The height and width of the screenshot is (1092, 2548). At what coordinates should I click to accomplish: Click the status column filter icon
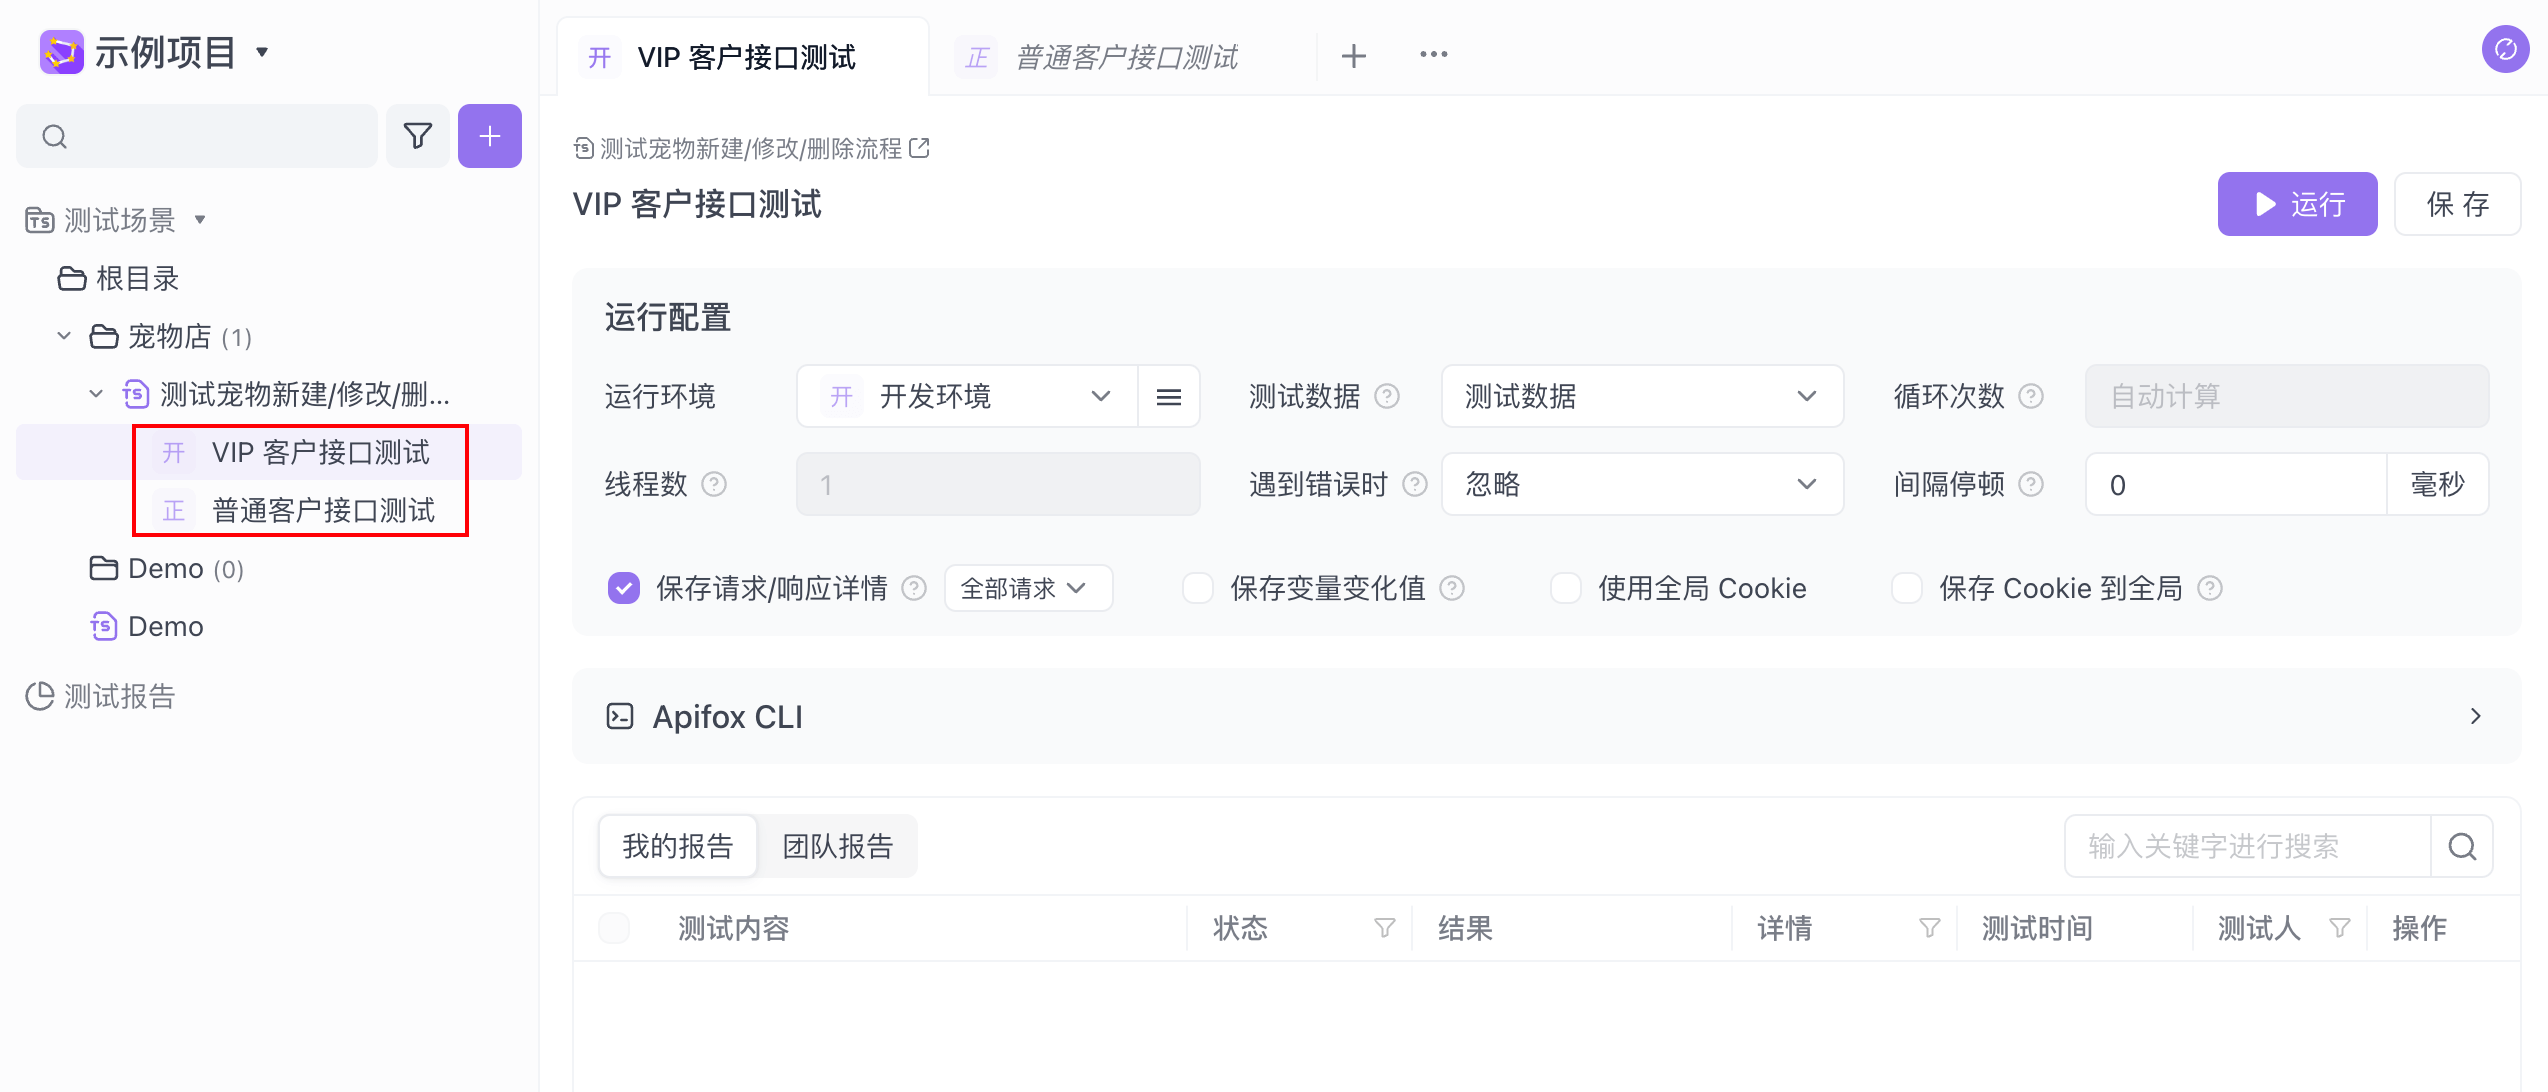tap(1384, 929)
